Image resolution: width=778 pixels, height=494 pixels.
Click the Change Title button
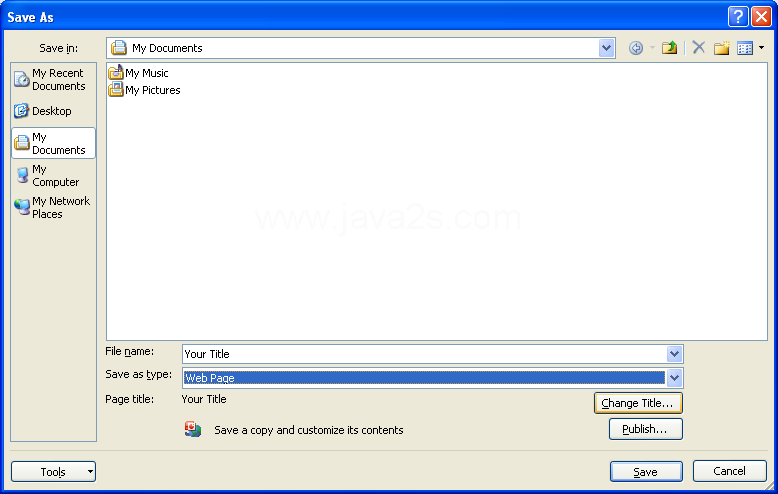pyautogui.click(x=638, y=403)
